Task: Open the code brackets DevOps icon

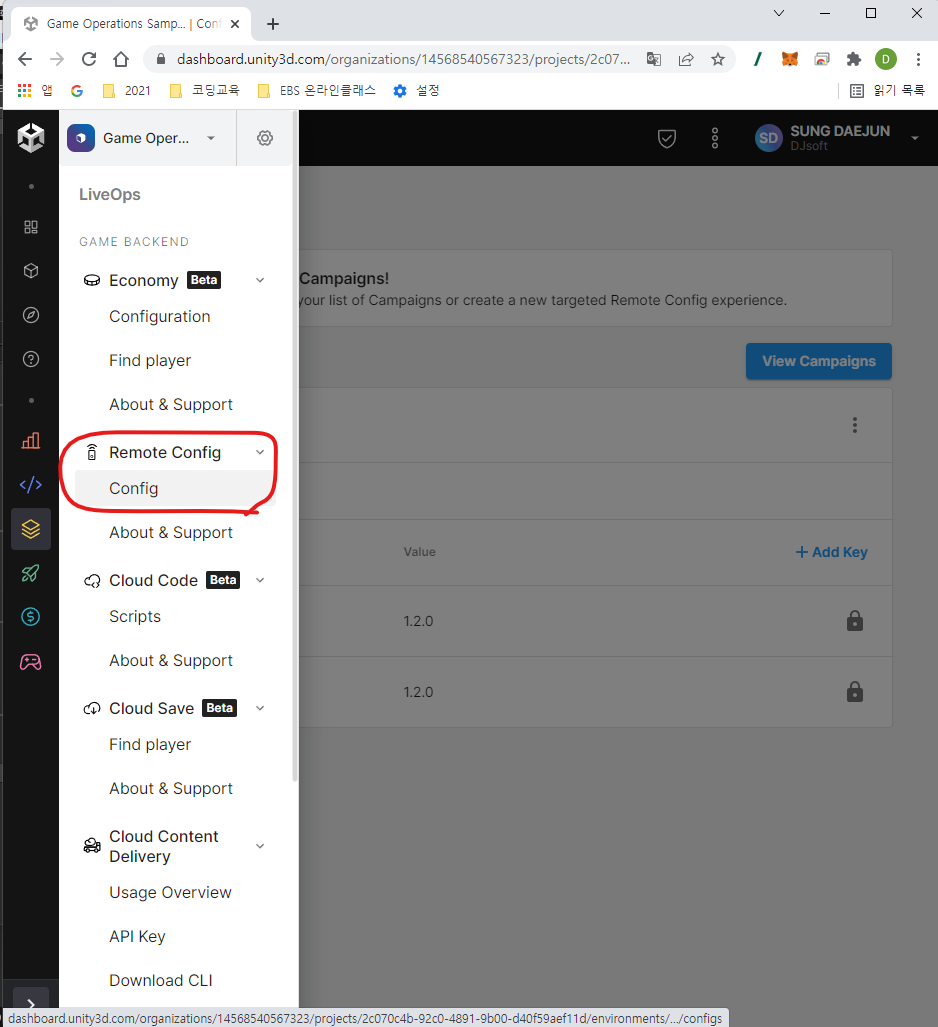Action: click(x=31, y=485)
